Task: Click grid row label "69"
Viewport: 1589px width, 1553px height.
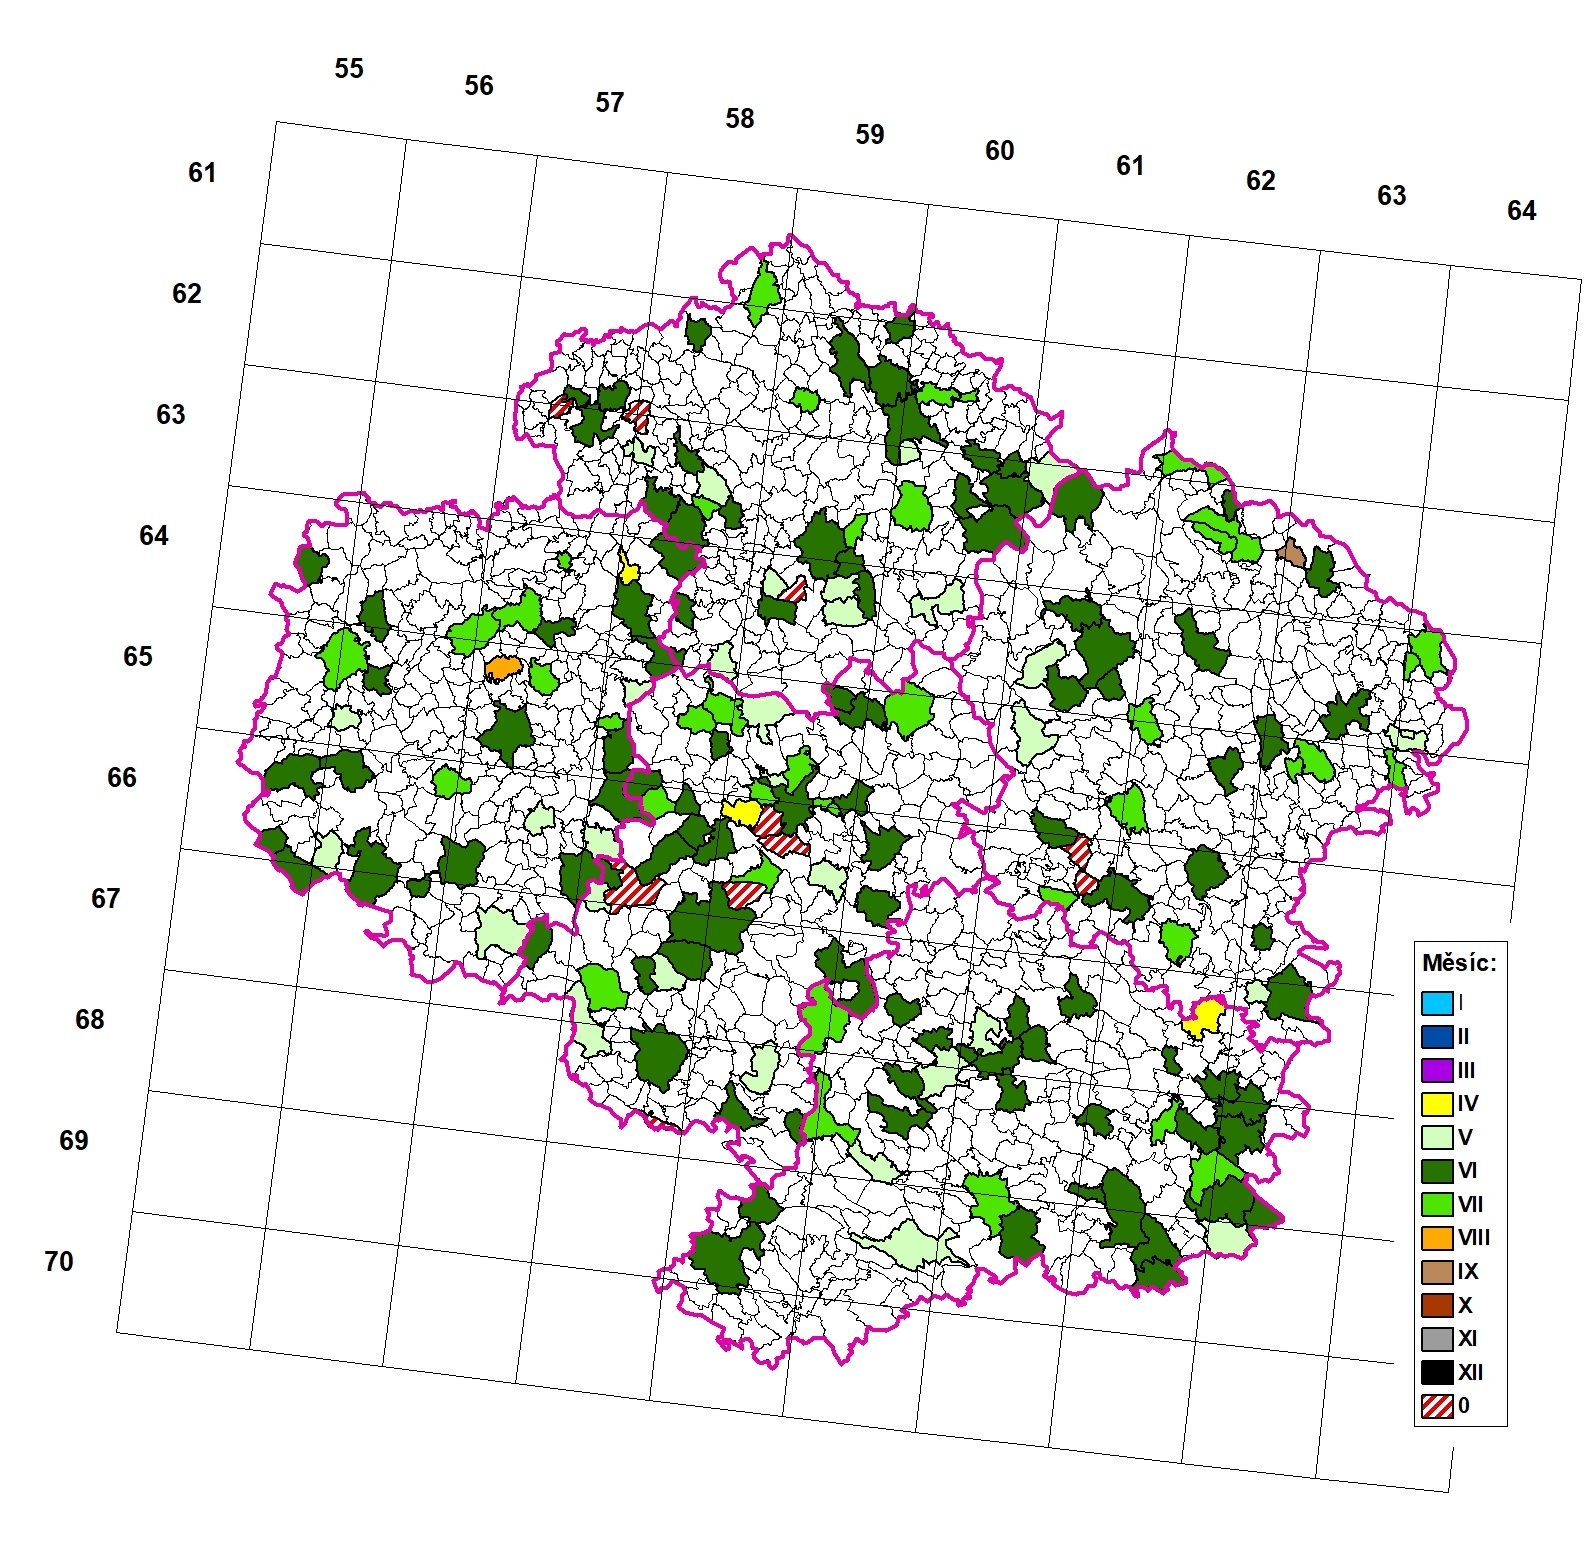Action: coord(74,1141)
